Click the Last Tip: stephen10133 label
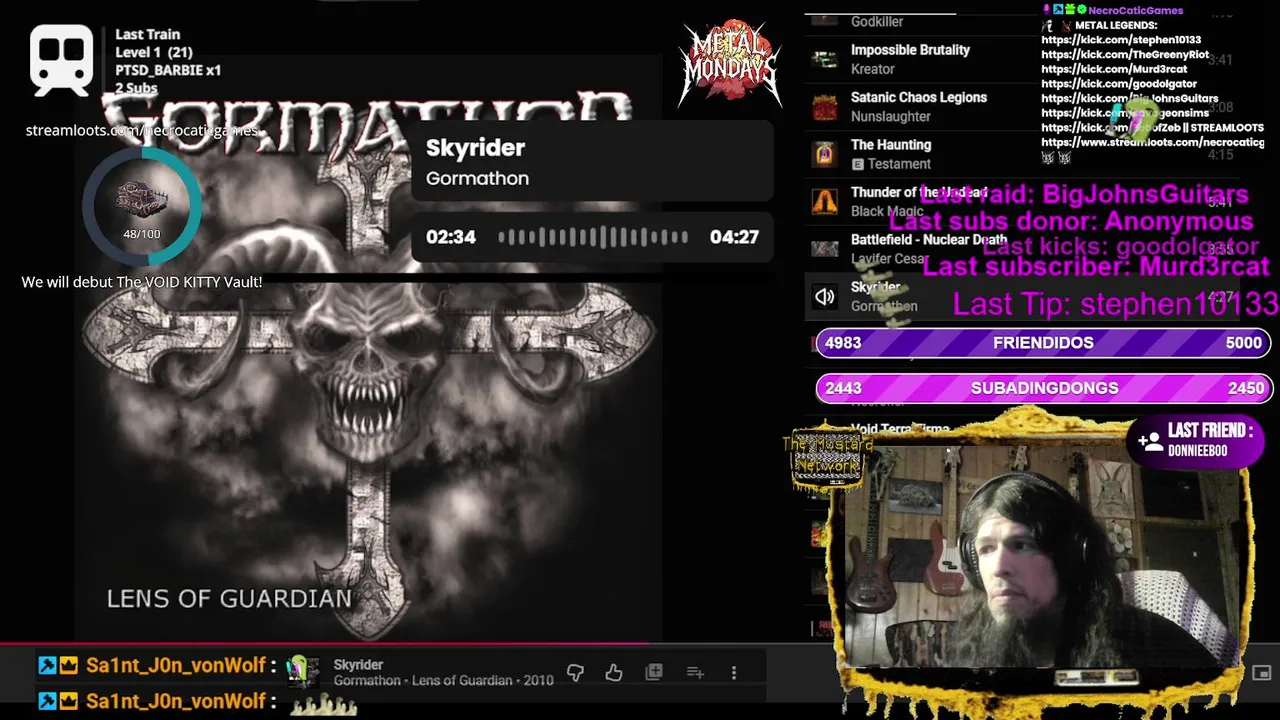The image size is (1280, 720). 1115,304
